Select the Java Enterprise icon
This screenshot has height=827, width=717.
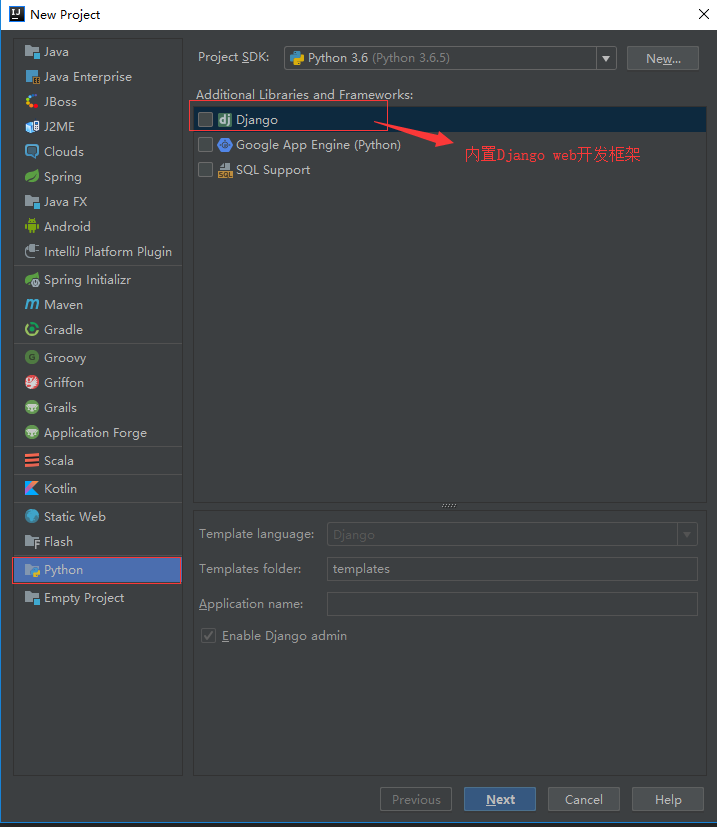tap(32, 77)
